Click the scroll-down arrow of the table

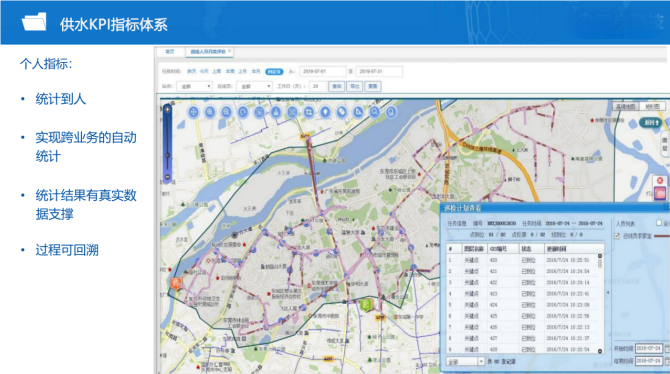click(x=600, y=351)
